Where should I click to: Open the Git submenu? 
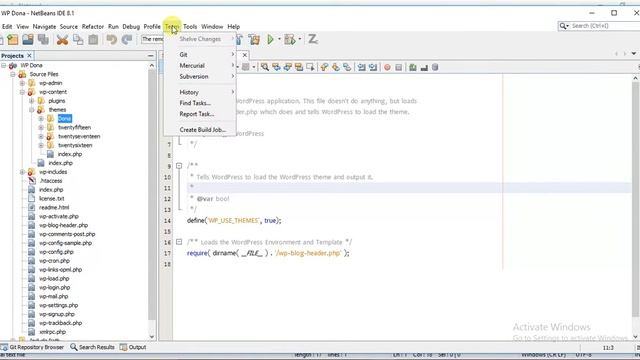coord(200,54)
